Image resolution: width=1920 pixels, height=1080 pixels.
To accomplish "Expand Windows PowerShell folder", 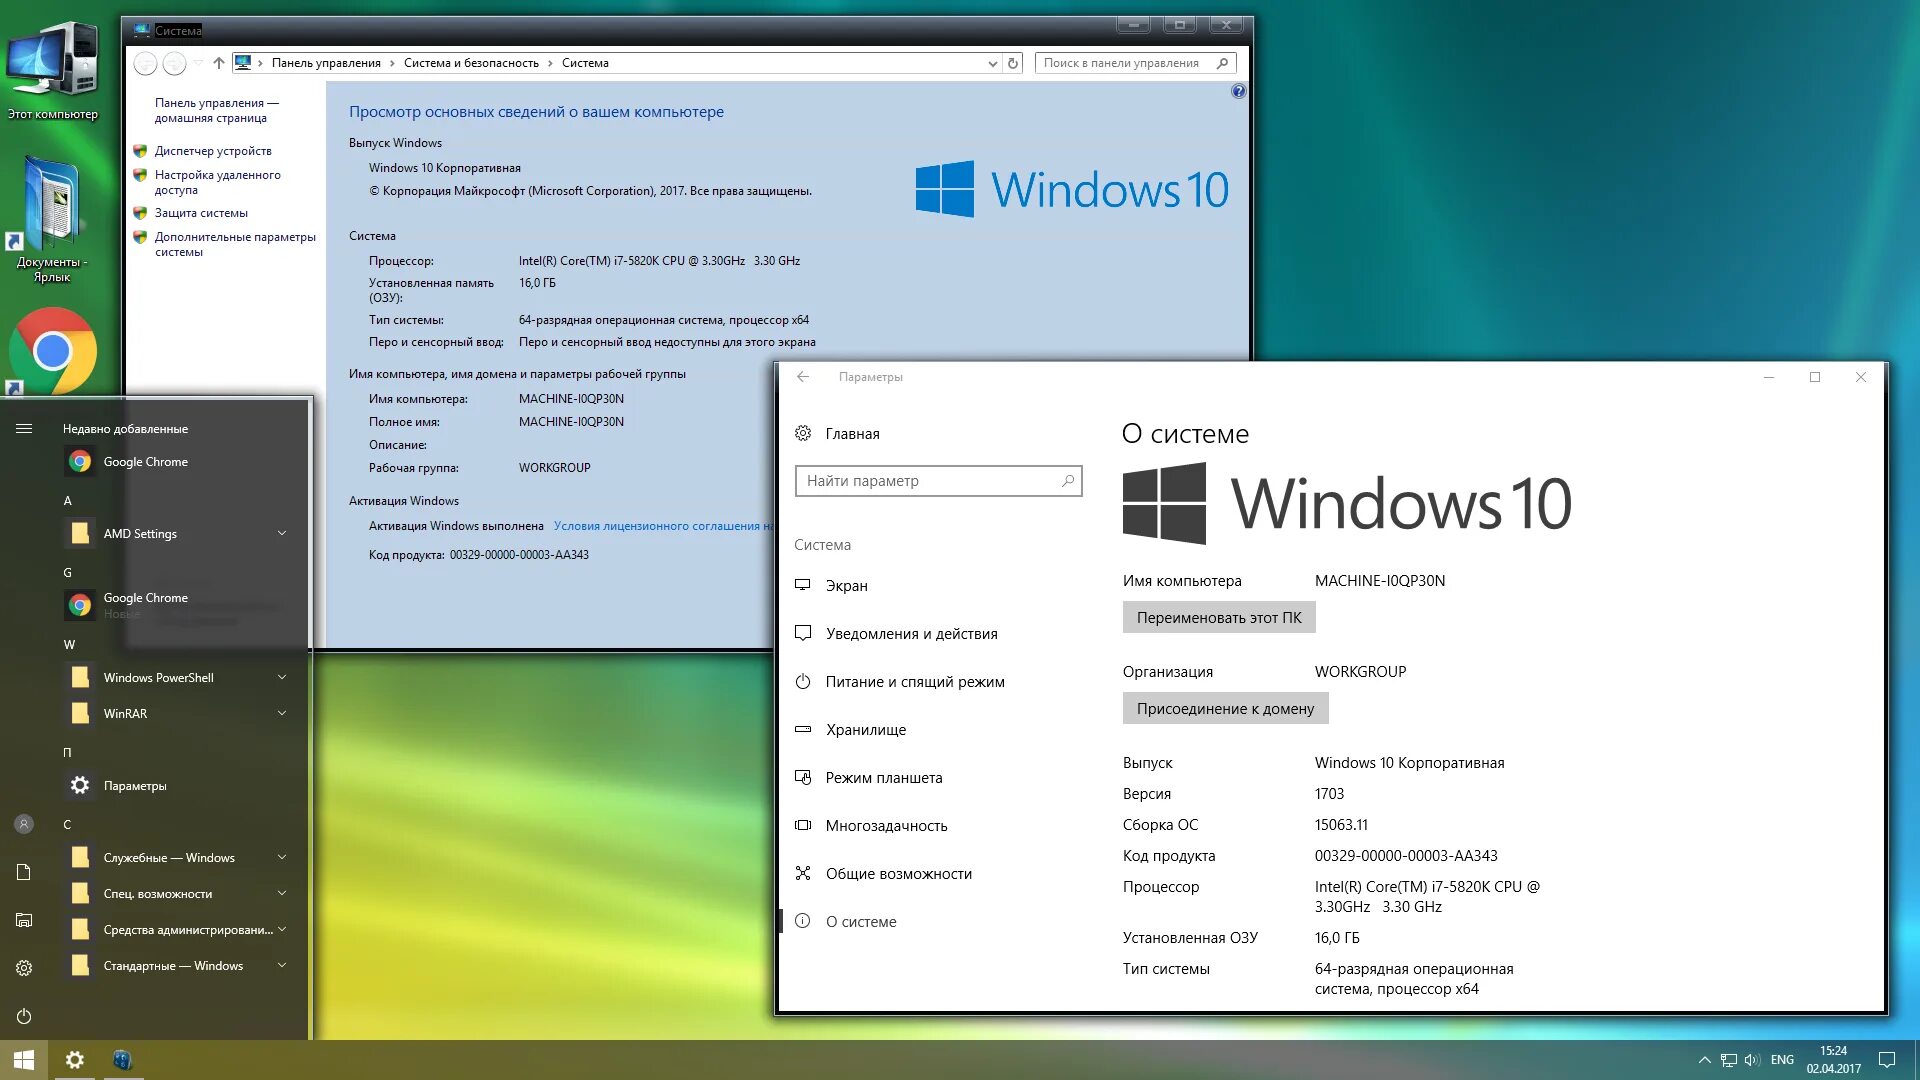I will 282,677.
